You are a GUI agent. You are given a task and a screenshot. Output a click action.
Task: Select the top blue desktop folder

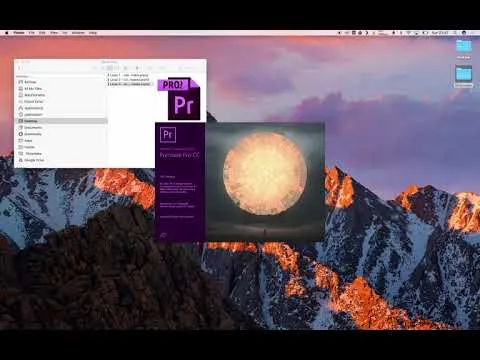464,46
